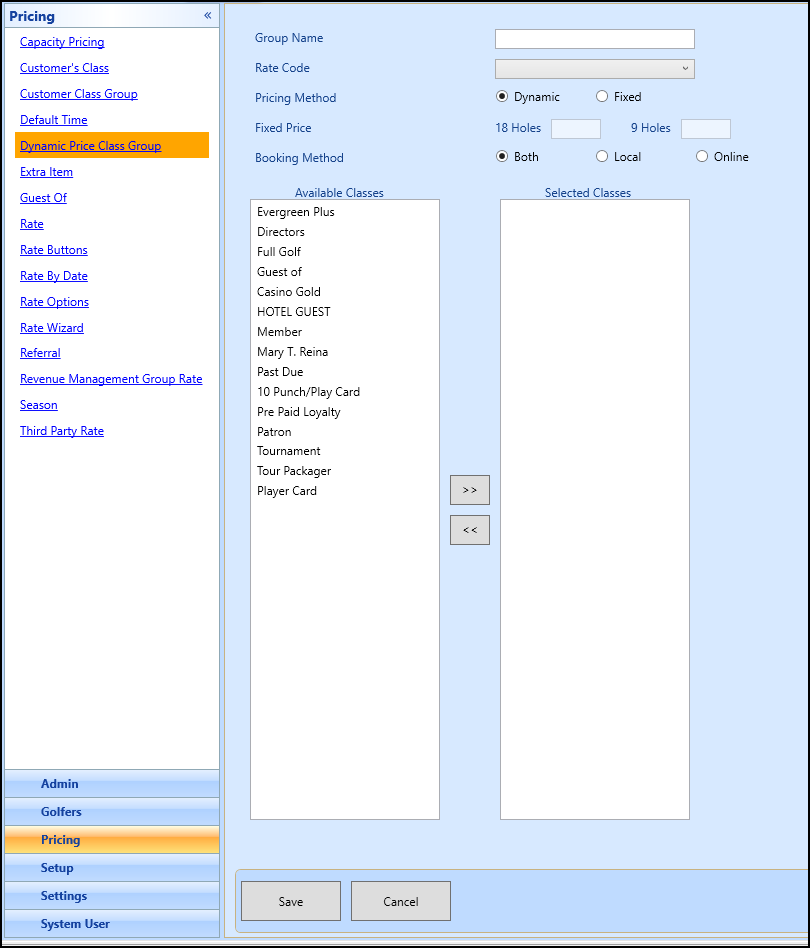Open the Rate Code dropdown

coord(595,69)
